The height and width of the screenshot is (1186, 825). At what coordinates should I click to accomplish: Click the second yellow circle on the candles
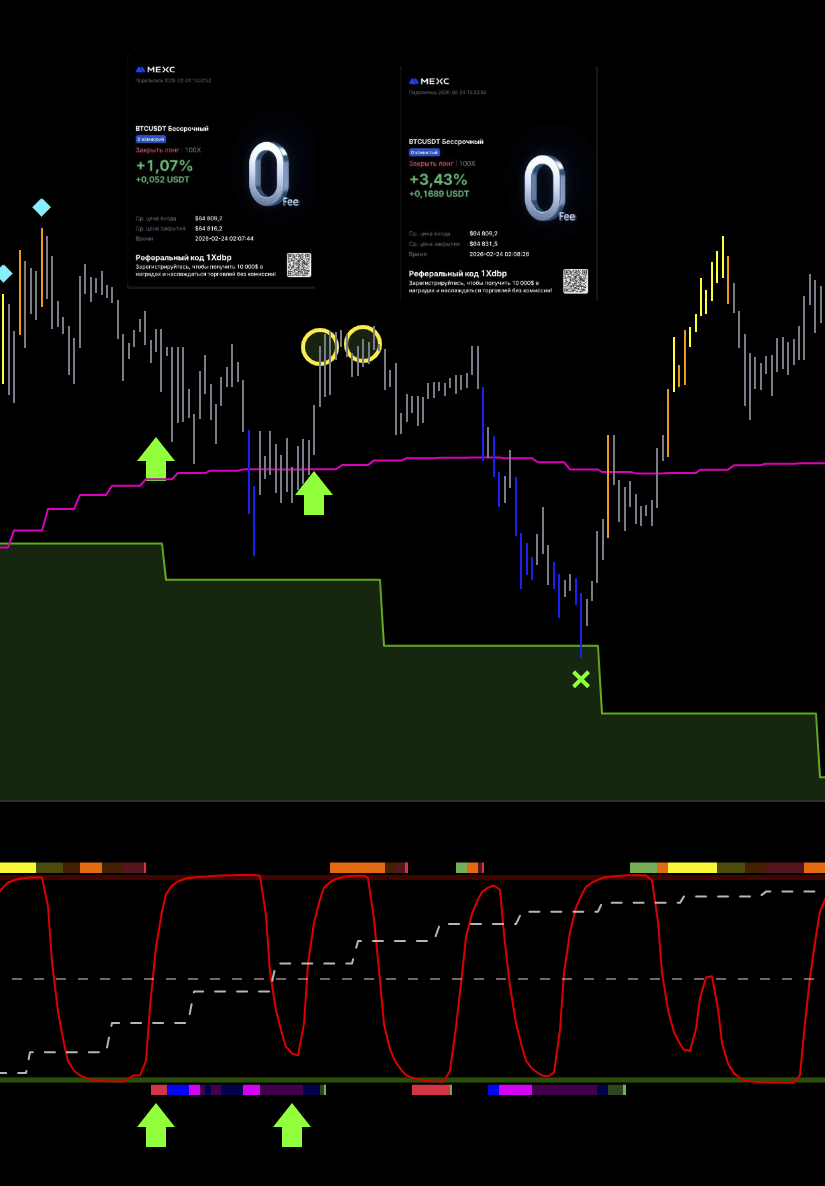363,344
